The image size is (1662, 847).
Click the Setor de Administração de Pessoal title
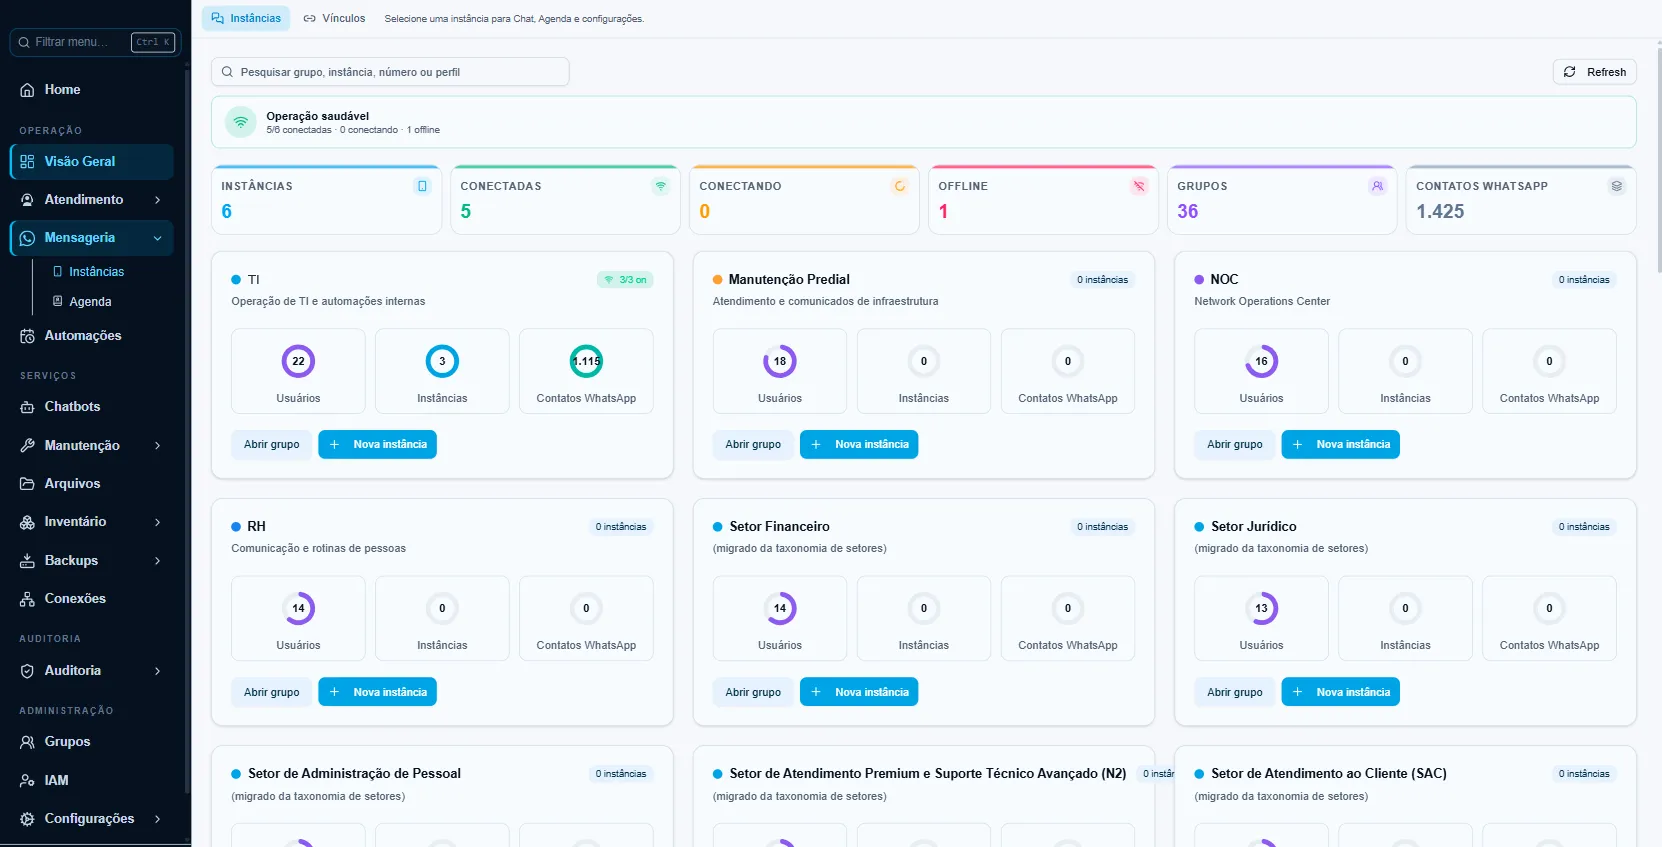[354, 774]
